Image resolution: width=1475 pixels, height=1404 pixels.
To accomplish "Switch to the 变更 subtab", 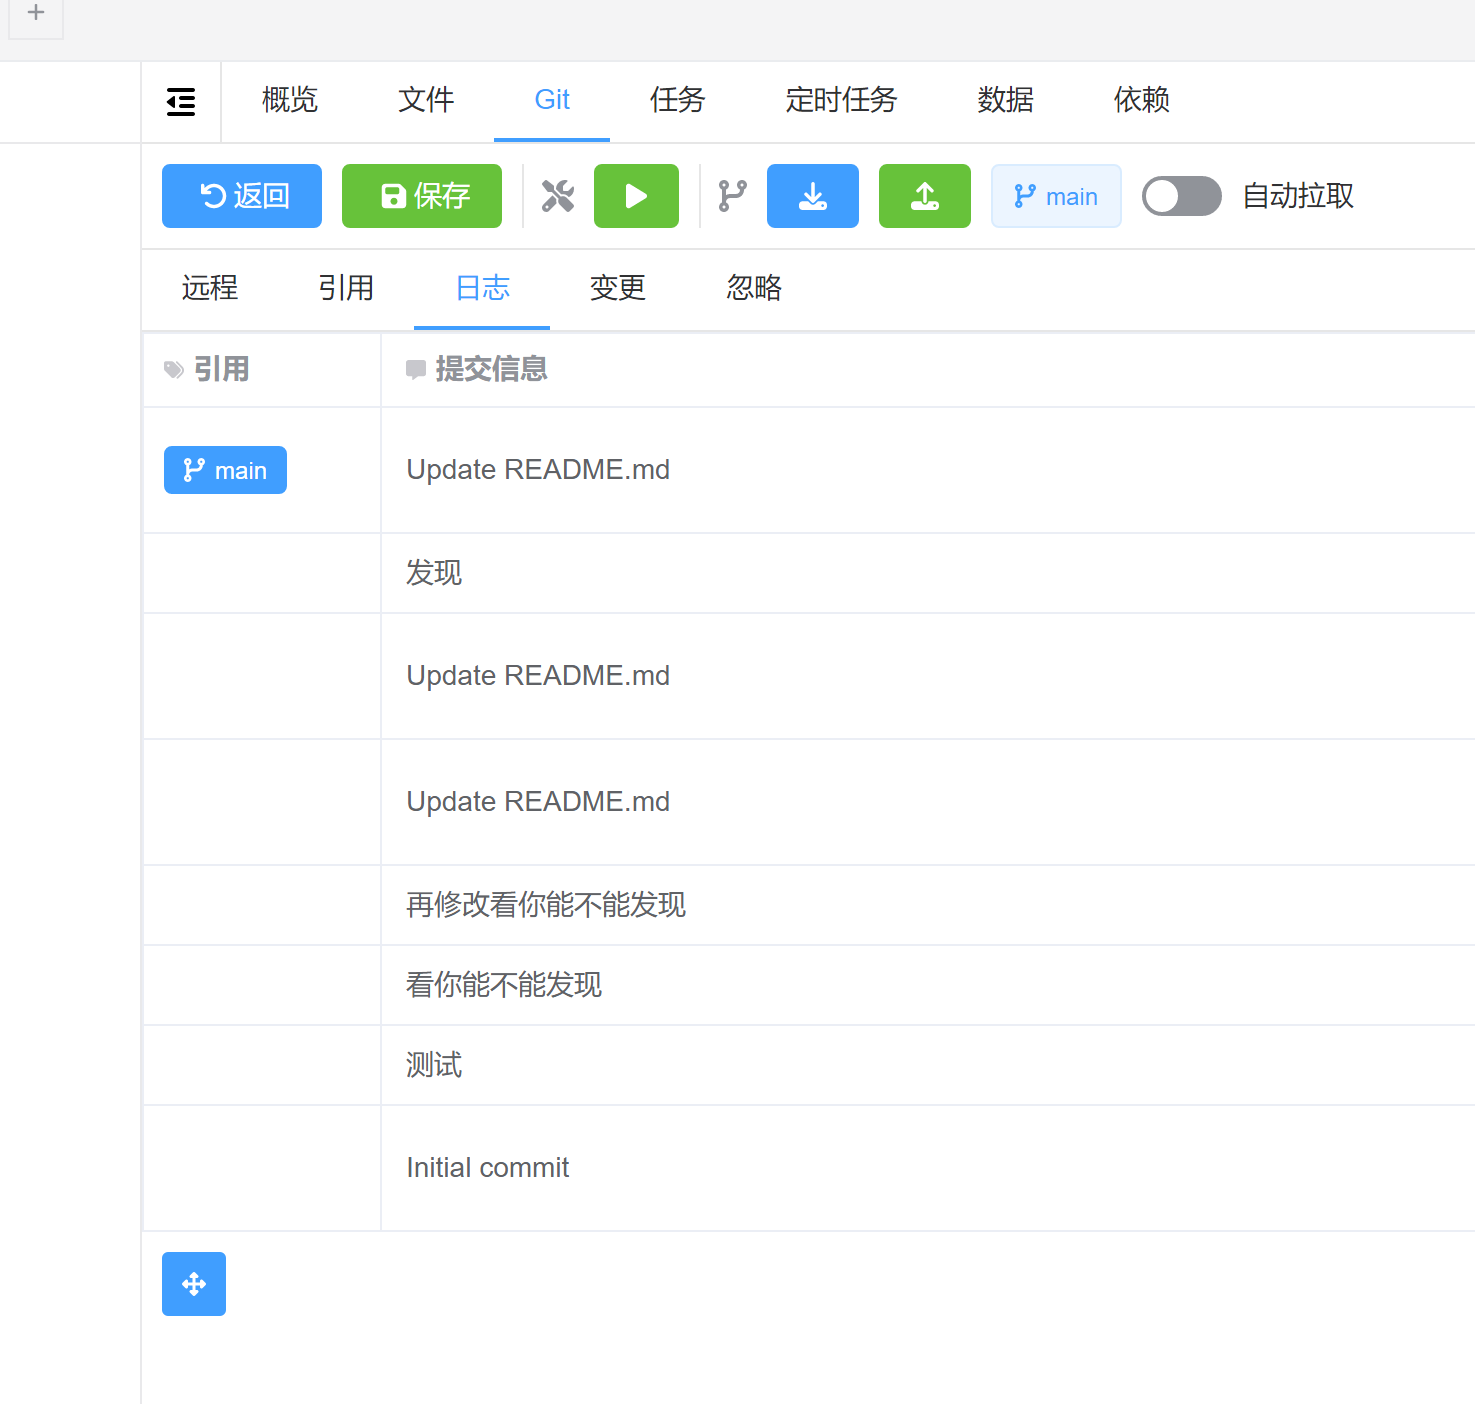I will pyautogui.click(x=617, y=289).
